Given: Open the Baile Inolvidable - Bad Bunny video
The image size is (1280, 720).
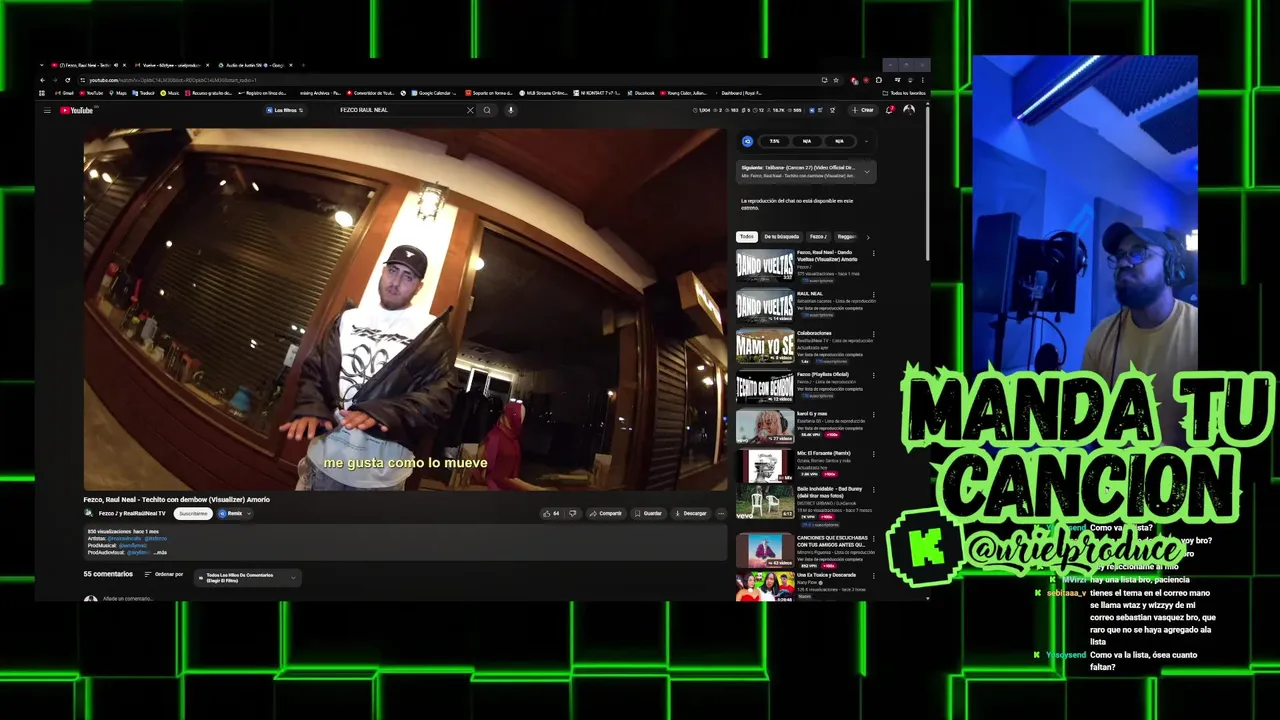Looking at the screenshot, I should pyautogui.click(x=765, y=501).
